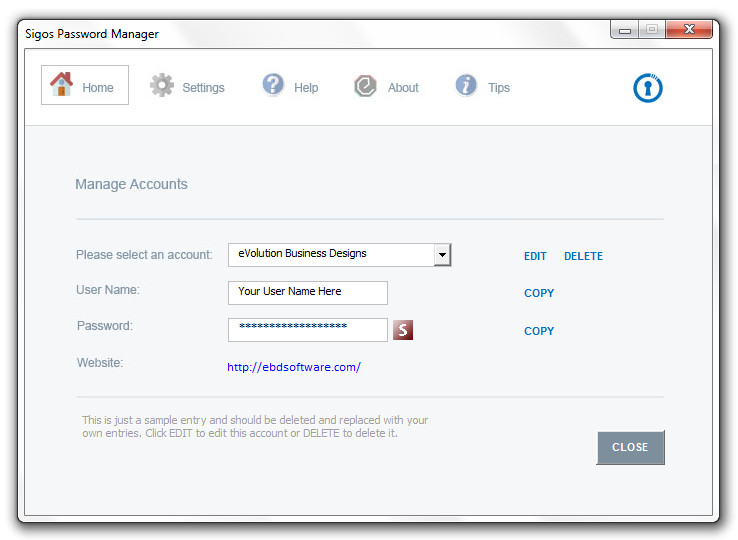The height and width of the screenshot is (540, 738).
Task: Open the ebdsoftware.com website link
Action: pos(294,367)
